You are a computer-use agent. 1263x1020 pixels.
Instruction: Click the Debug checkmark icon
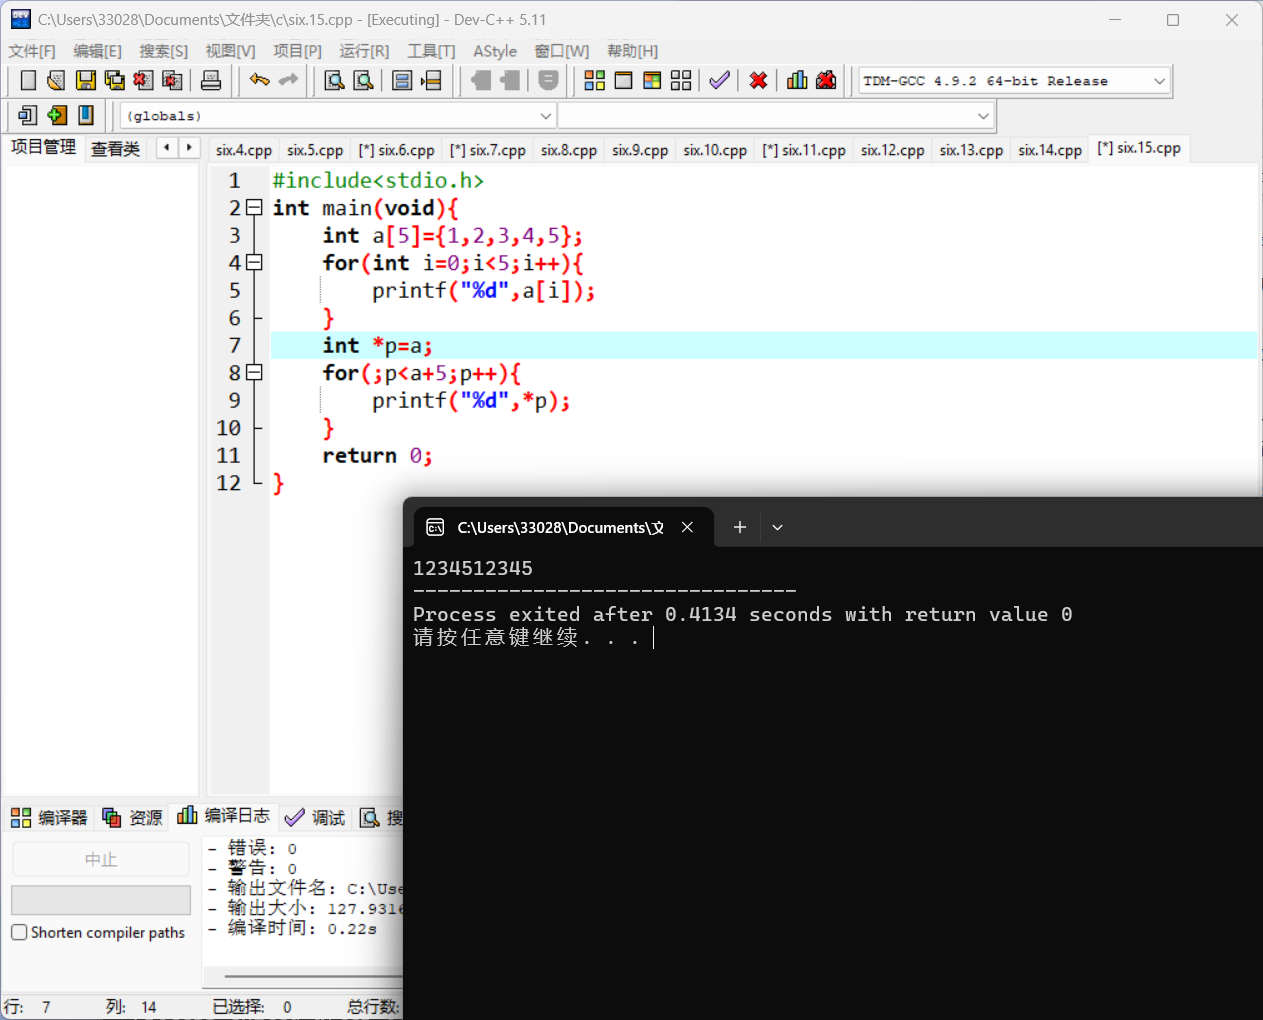point(719,81)
